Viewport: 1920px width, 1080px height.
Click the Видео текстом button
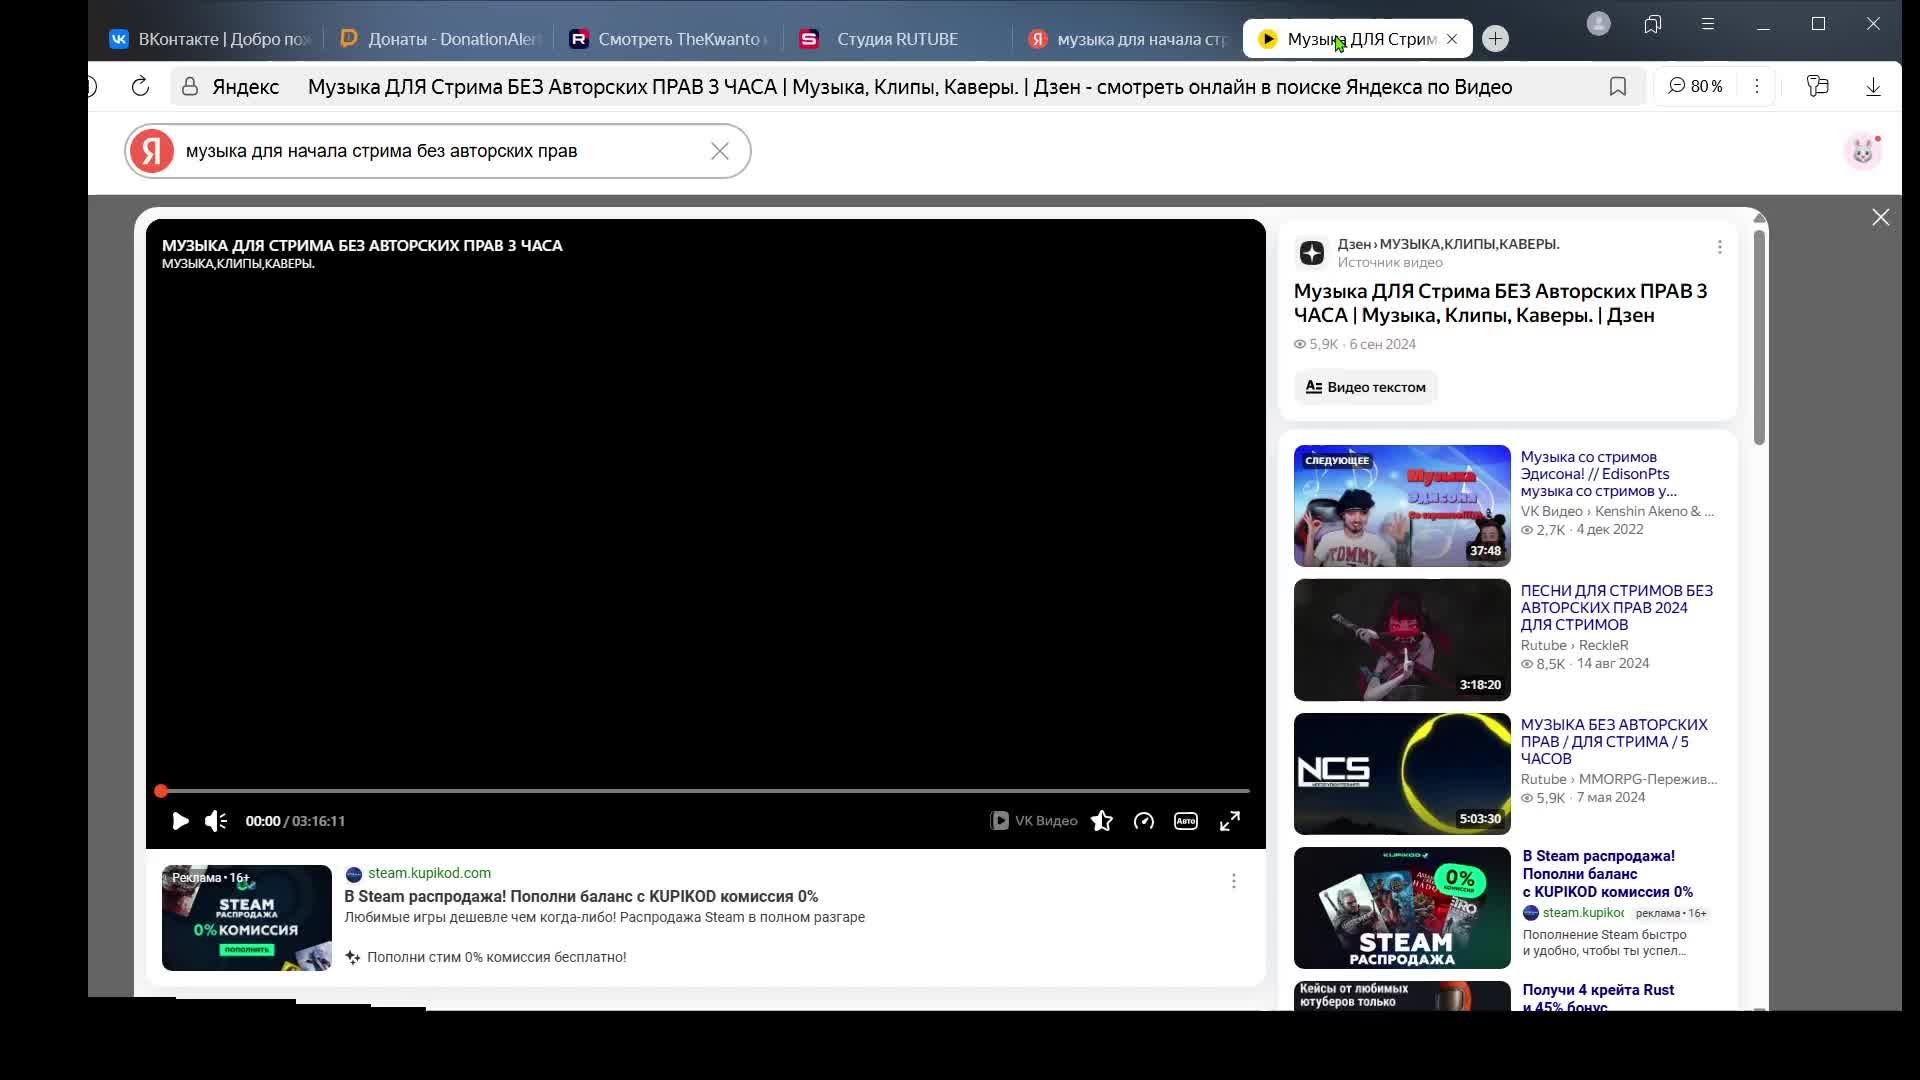(1366, 387)
